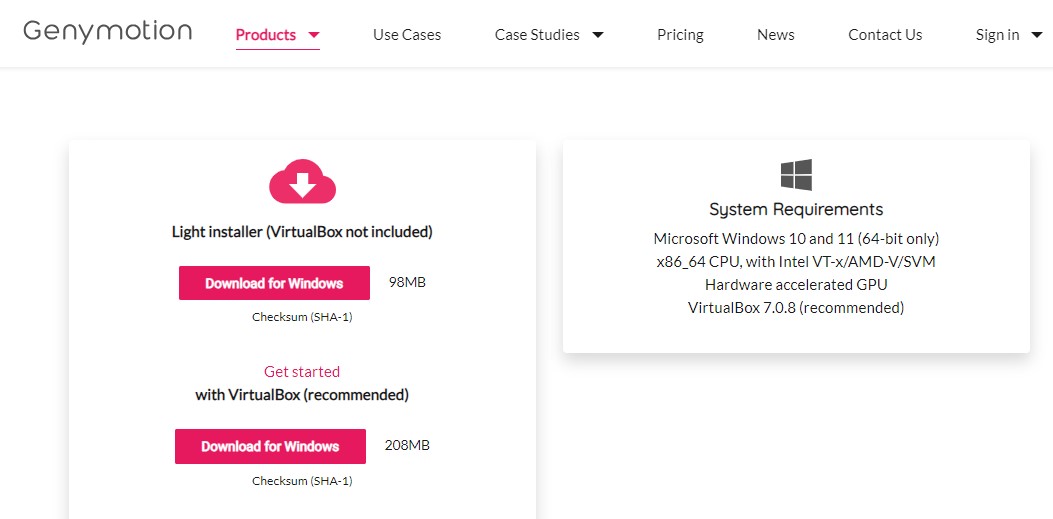Open the Sign in menu
Screen dimensions: 1053x519
click(x=997, y=34)
